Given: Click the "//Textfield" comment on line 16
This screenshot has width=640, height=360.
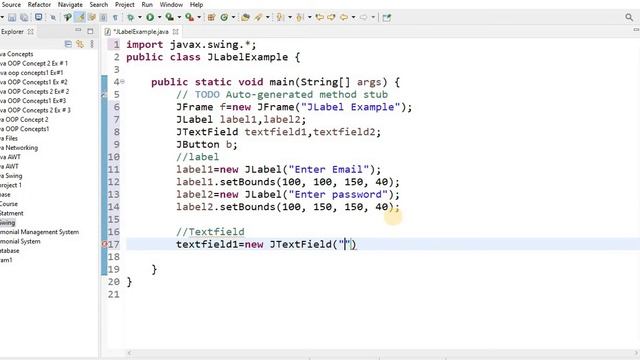Looking at the screenshot, I should pyautogui.click(x=211, y=232).
